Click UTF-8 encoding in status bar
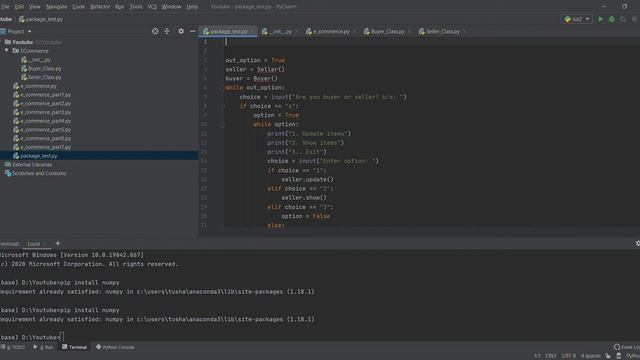640x360 pixels. tap(569, 356)
